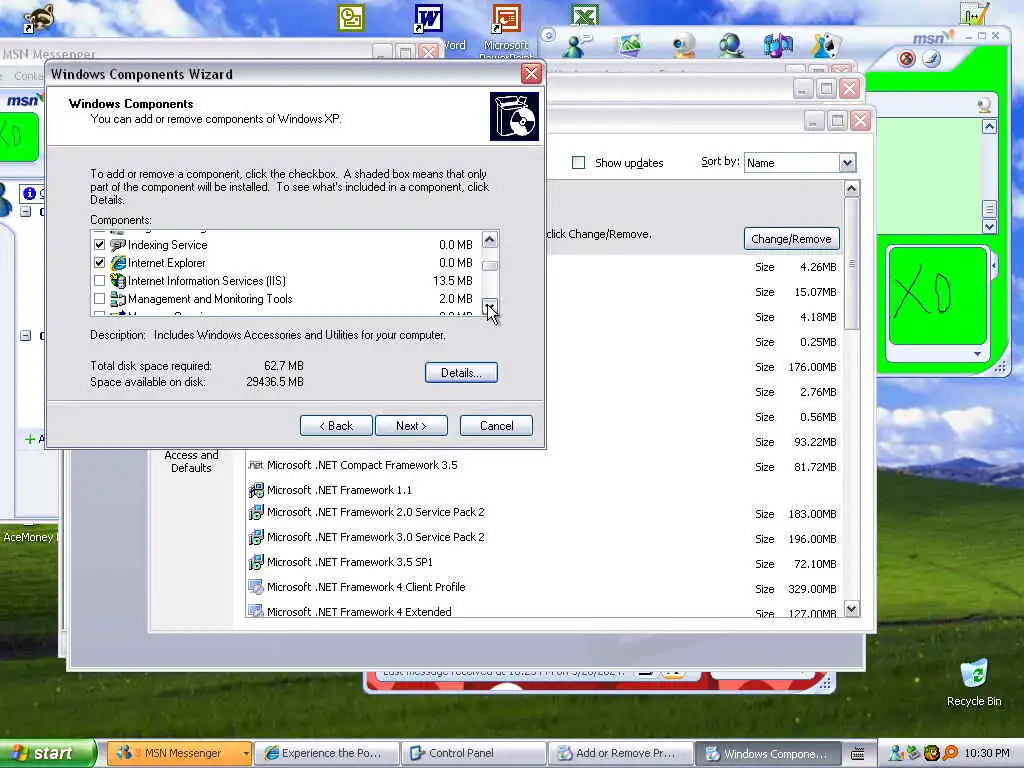
Task: Enable the Show updates checkbox
Action: pyautogui.click(x=579, y=163)
